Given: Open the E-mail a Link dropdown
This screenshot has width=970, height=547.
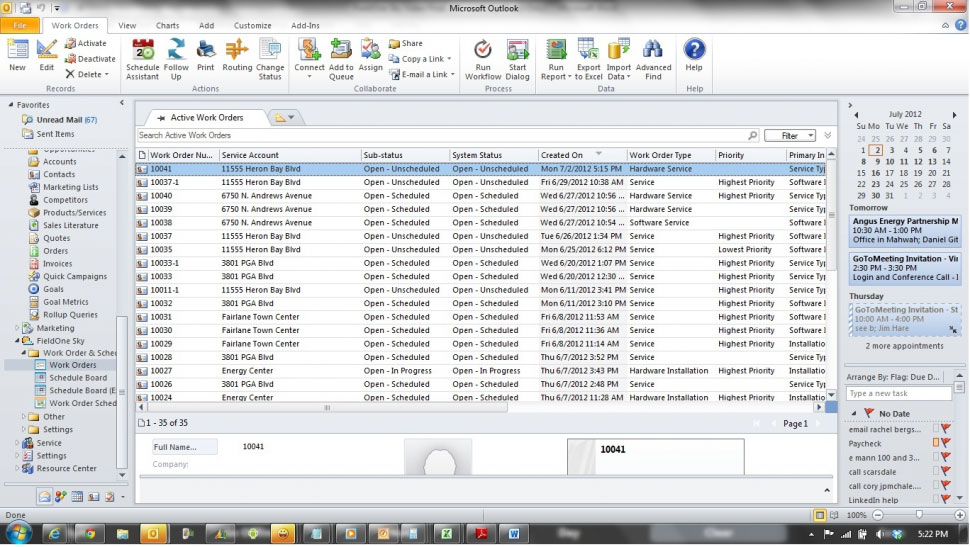Looking at the screenshot, I should click(x=453, y=75).
